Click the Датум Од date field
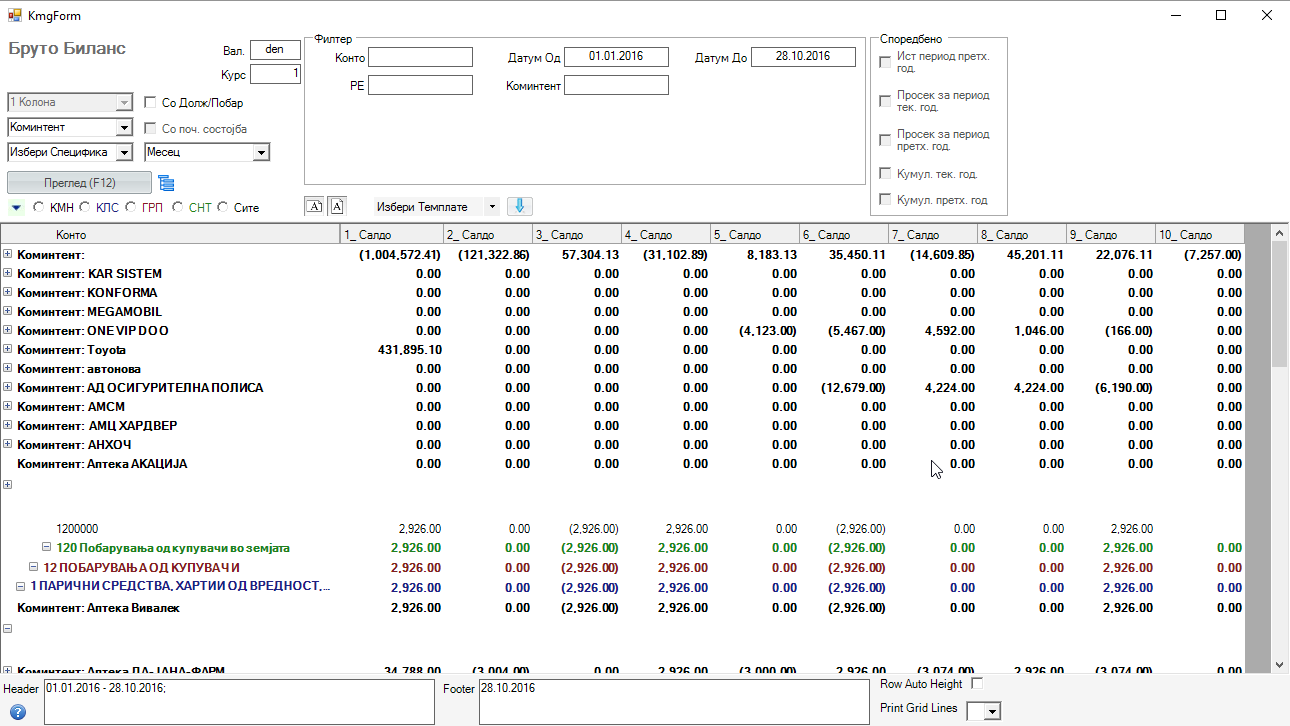 (616, 57)
